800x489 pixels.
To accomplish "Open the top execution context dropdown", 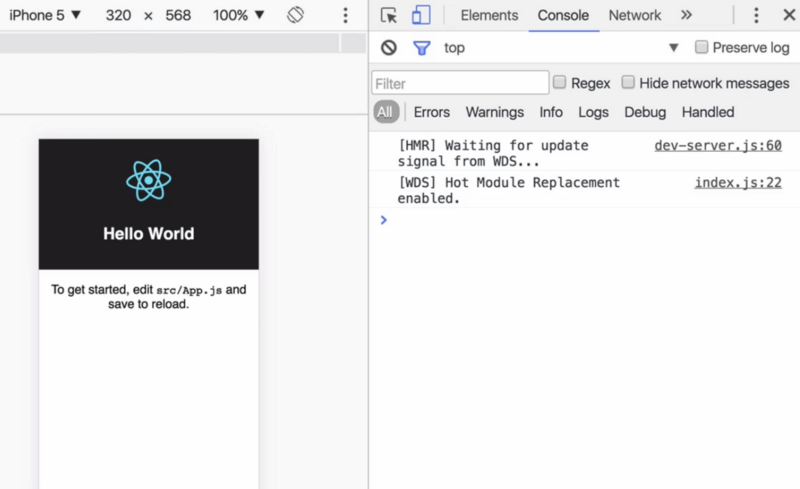I will click(x=561, y=47).
